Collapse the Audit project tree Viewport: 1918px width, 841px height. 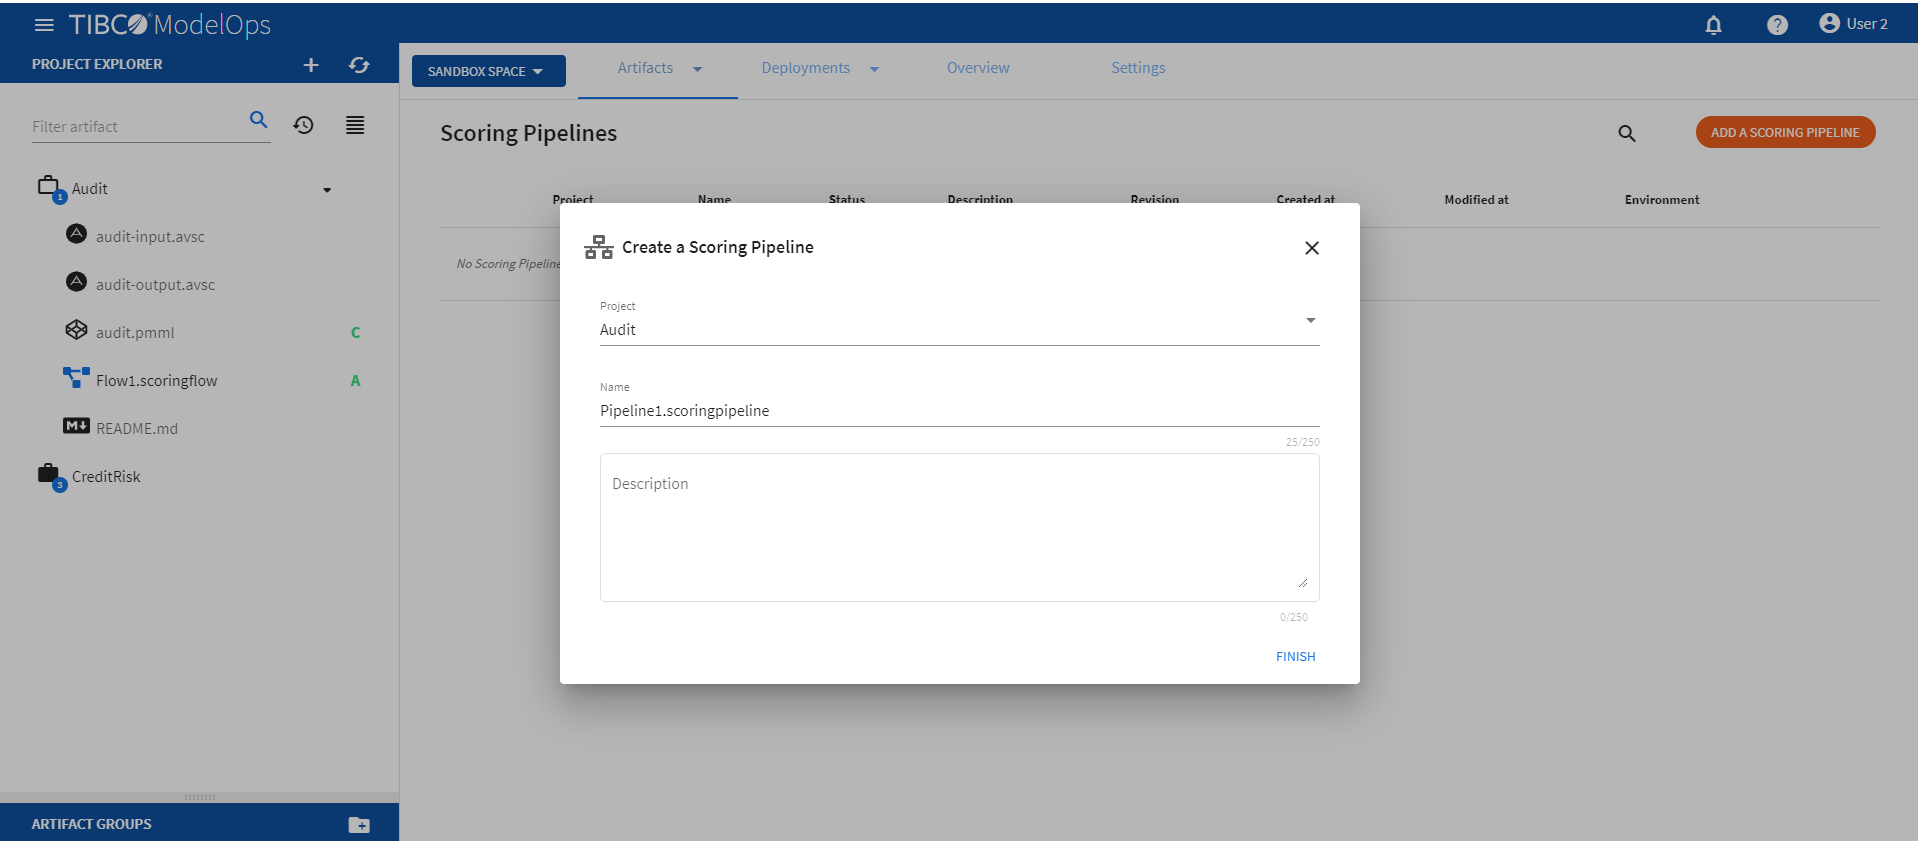click(327, 190)
